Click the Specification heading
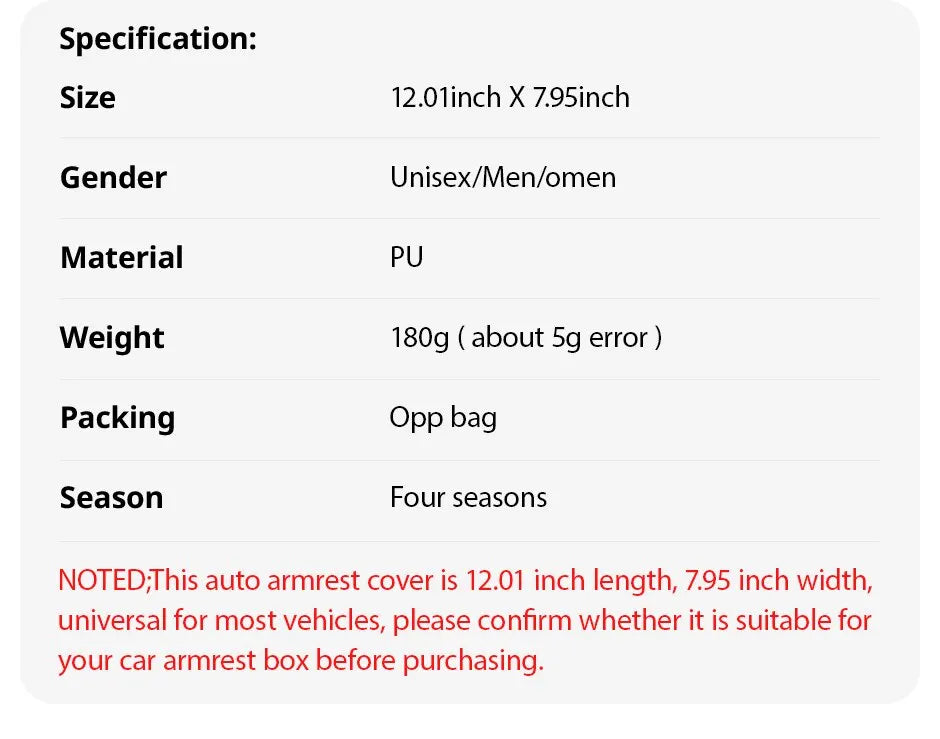Image resolution: width=940 pixels, height=739 pixels. tap(158, 39)
